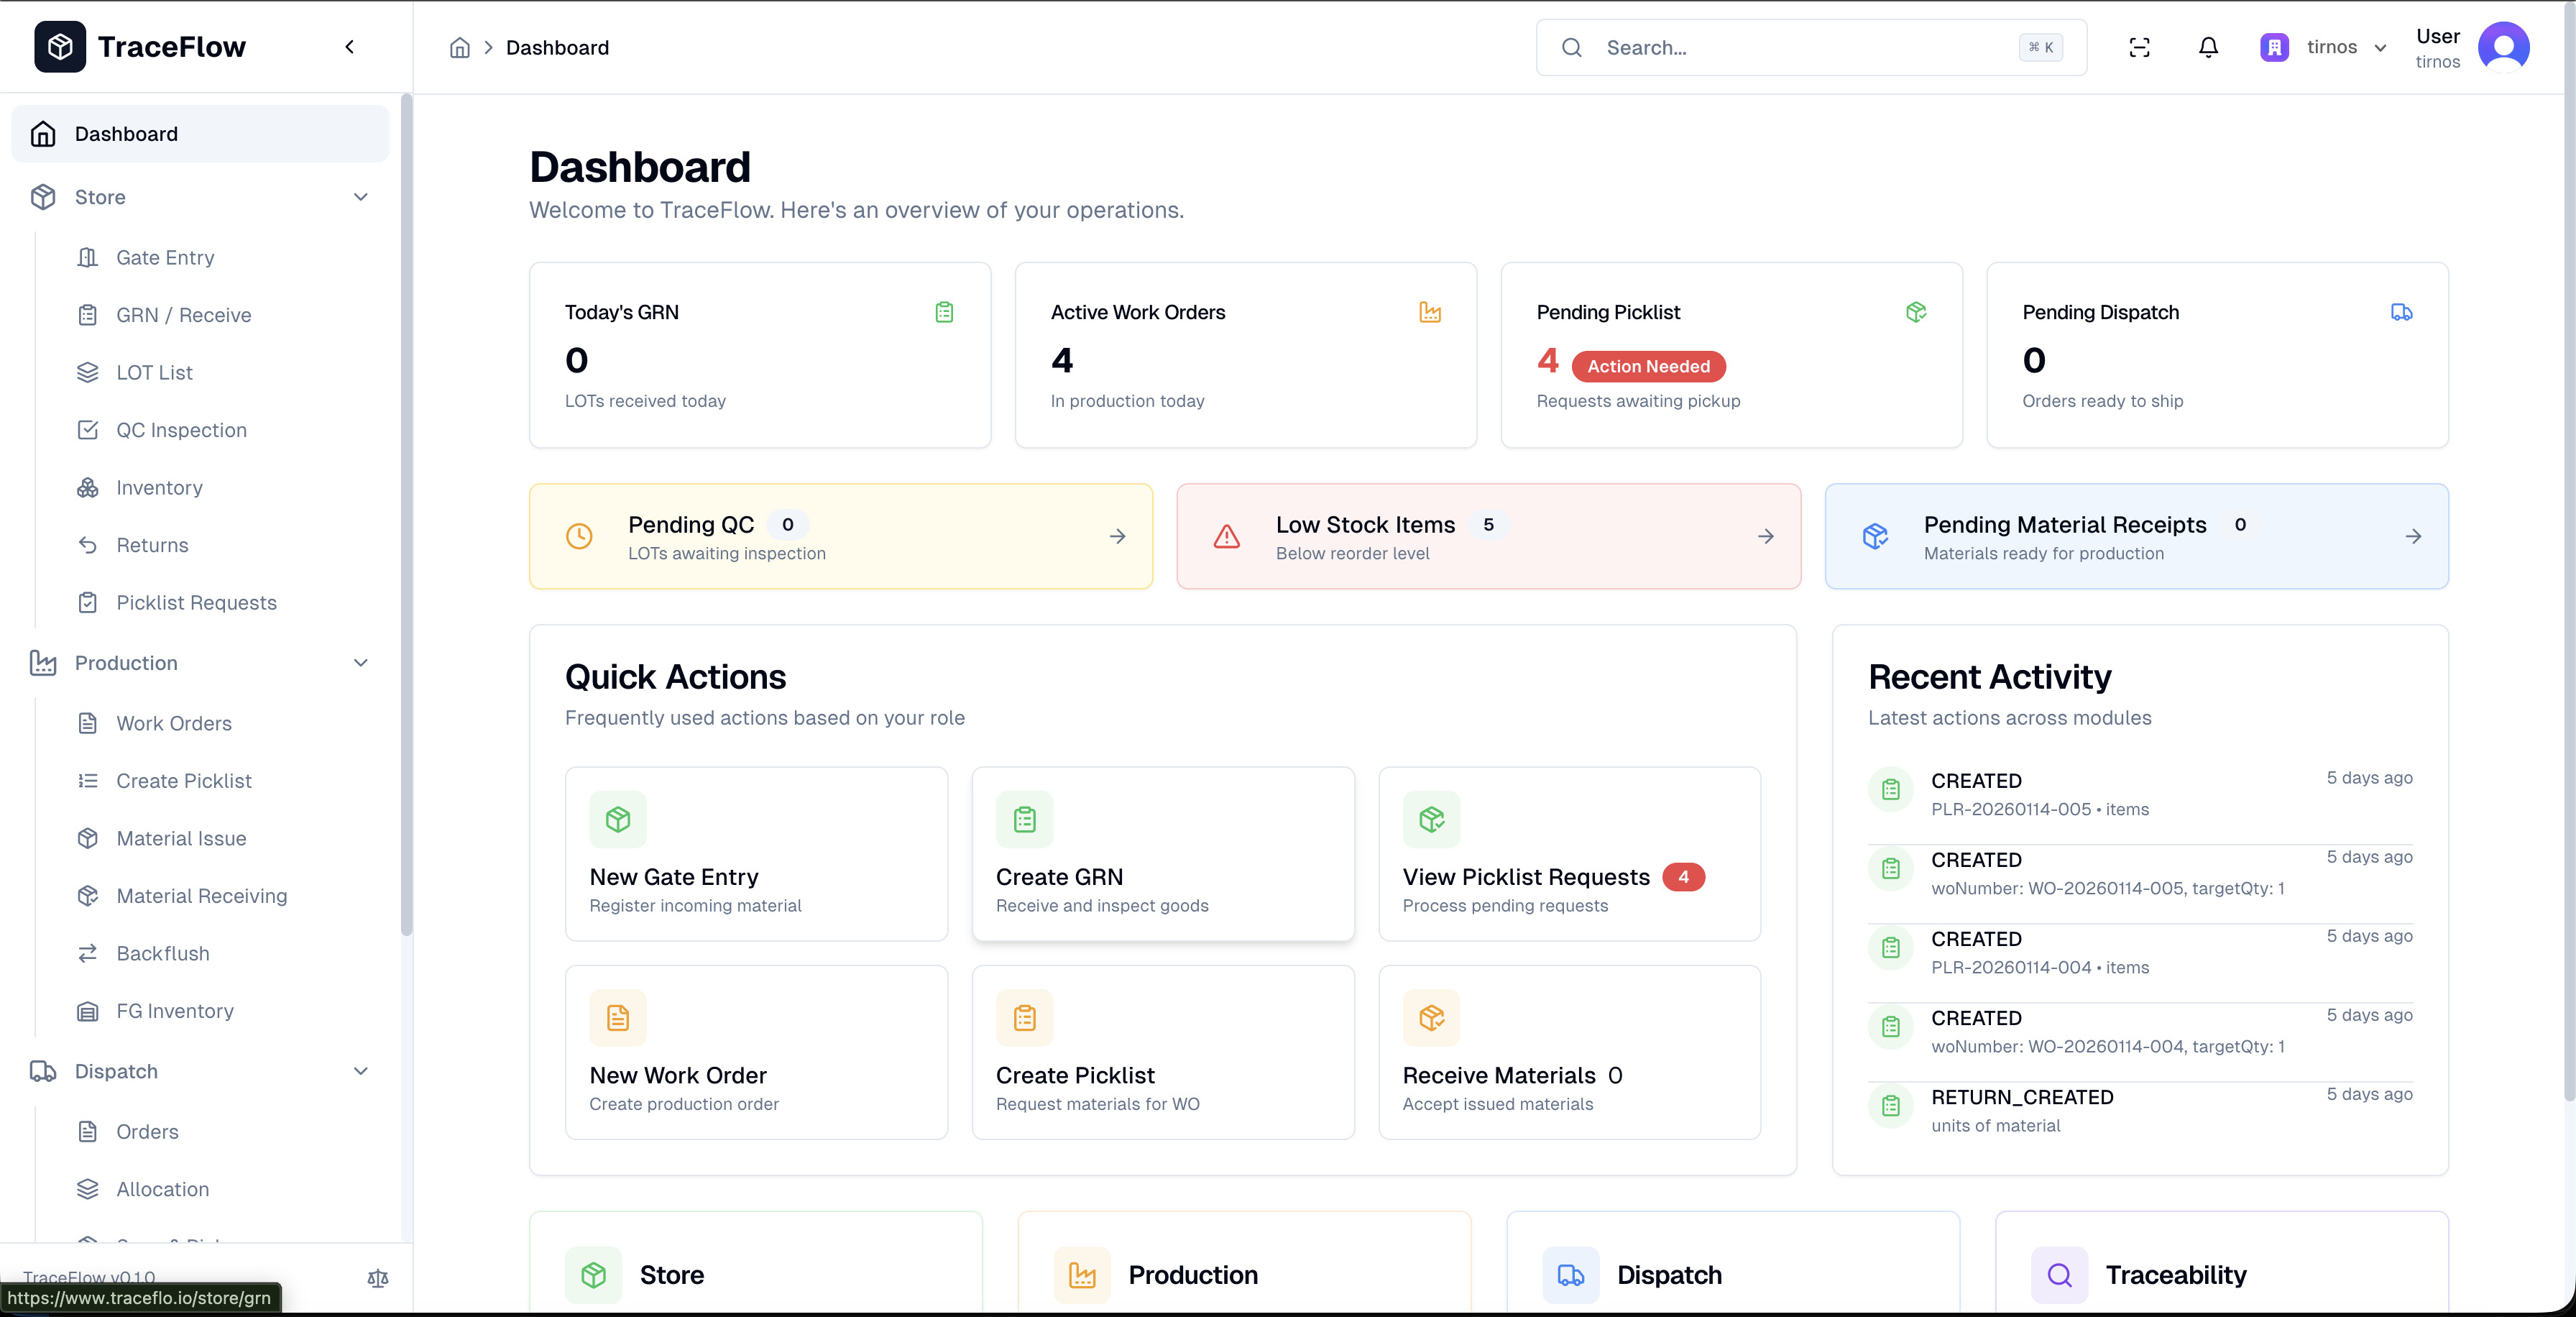Collapse the Store section
Viewport: 2576px width, 1317px height.
(361, 197)
